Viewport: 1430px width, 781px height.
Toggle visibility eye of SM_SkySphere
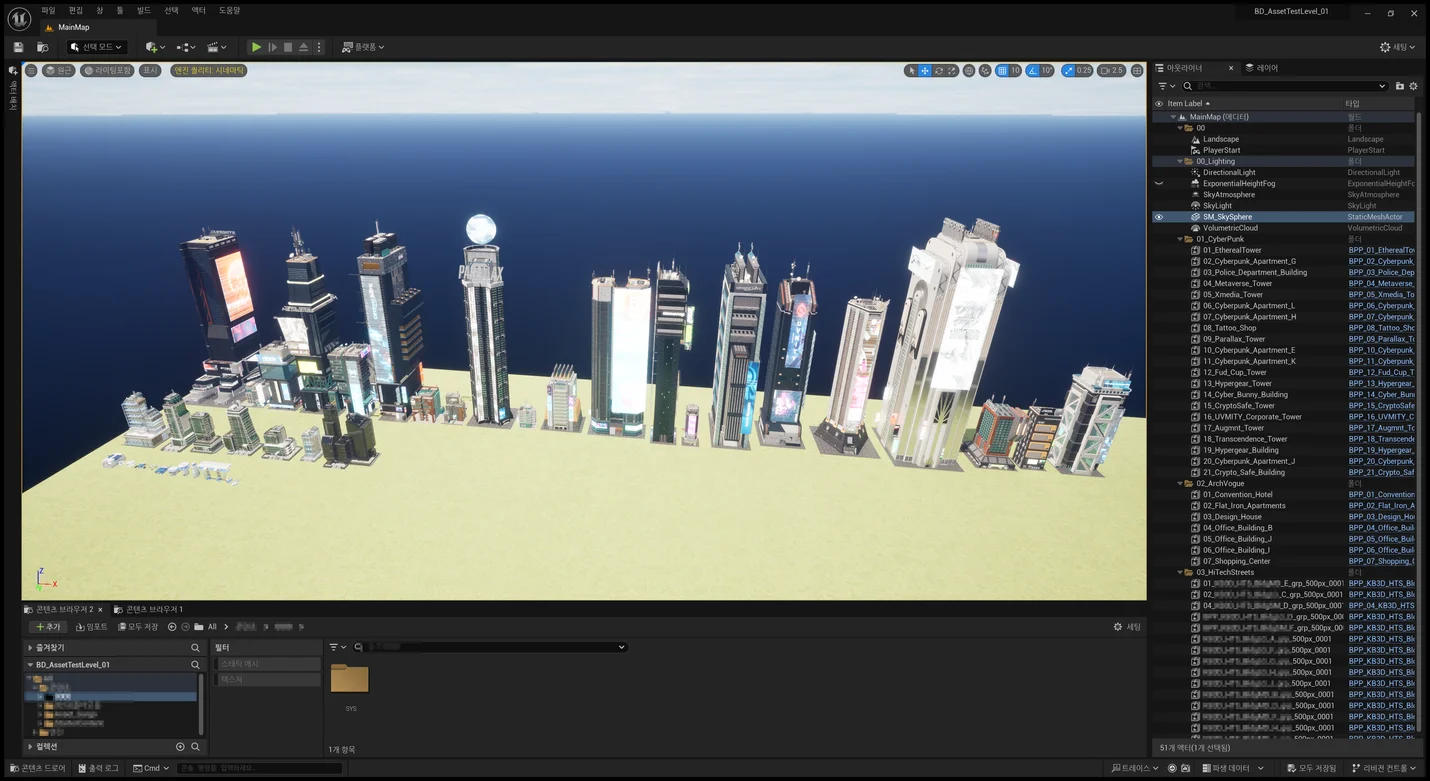pyautogui.click(x=1159, y=217)
